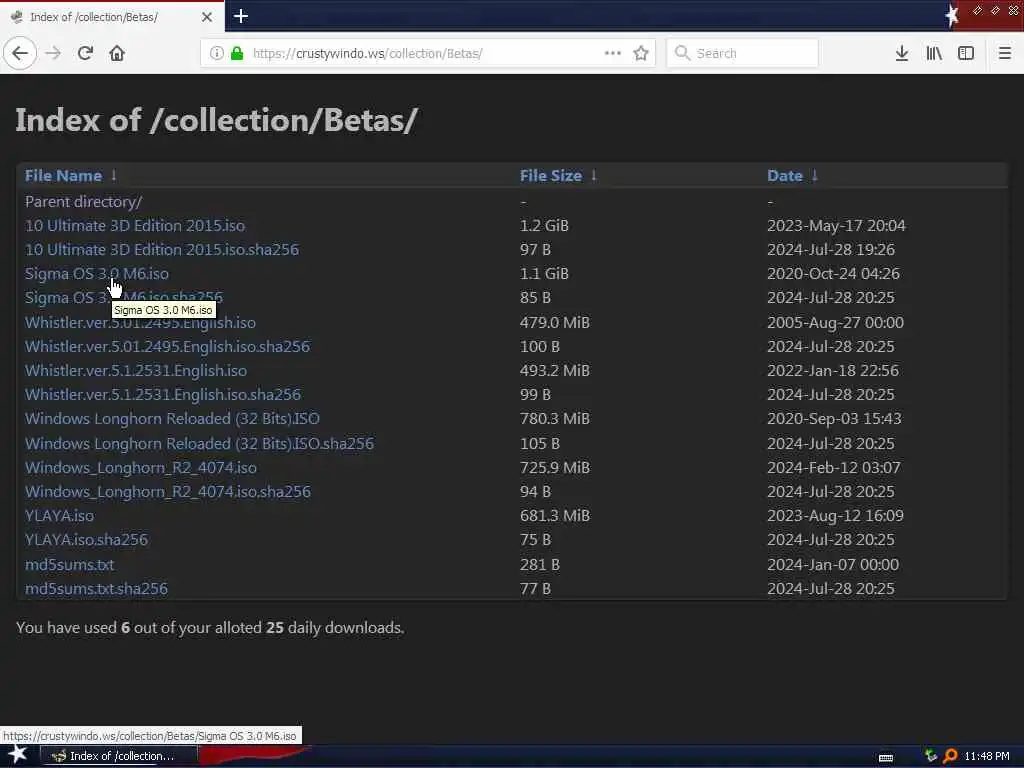Click the 2005-Aug-27 00:00 date cell

(x=835, y=323)
